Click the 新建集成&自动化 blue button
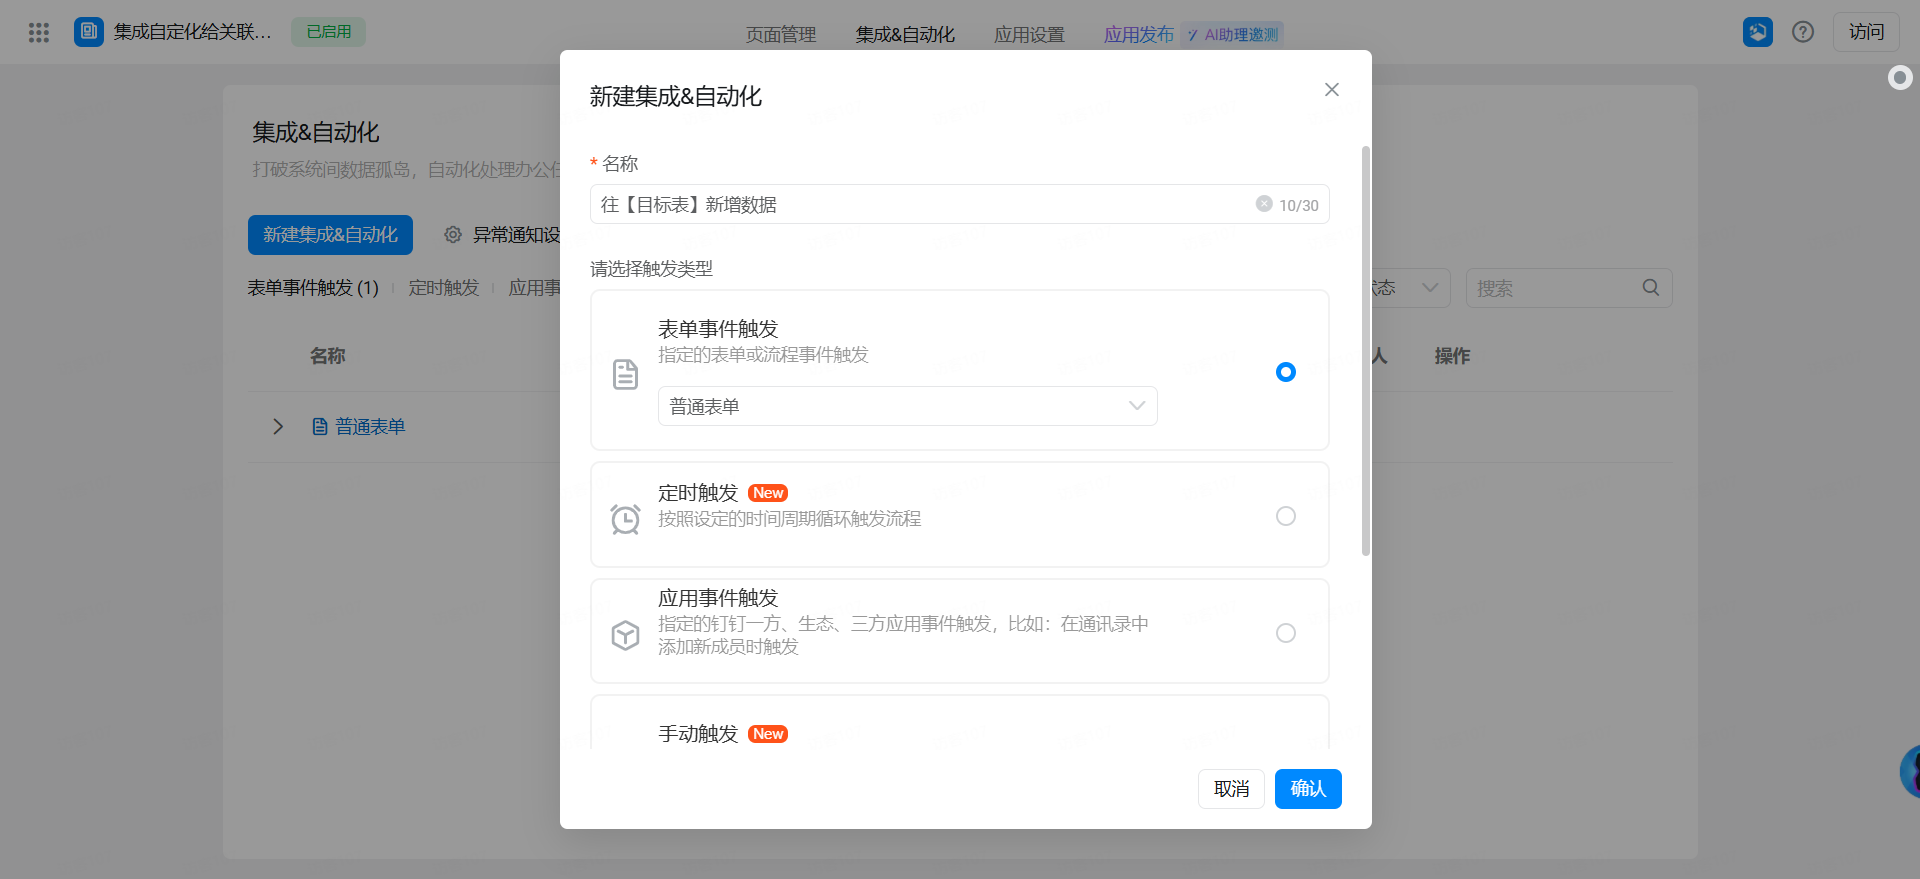This screenshot has height=879, width=1920. click(330, 235)
